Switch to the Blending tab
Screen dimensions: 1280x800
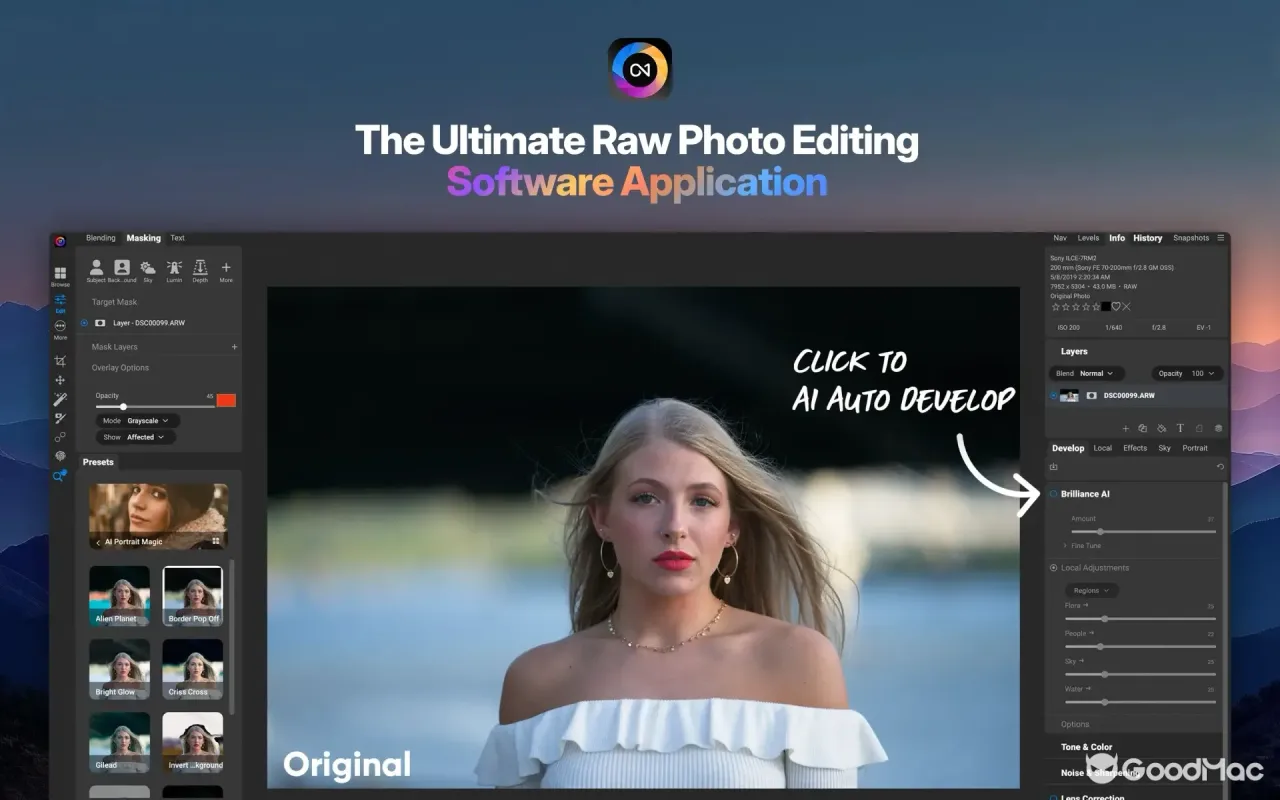[101, 238]
